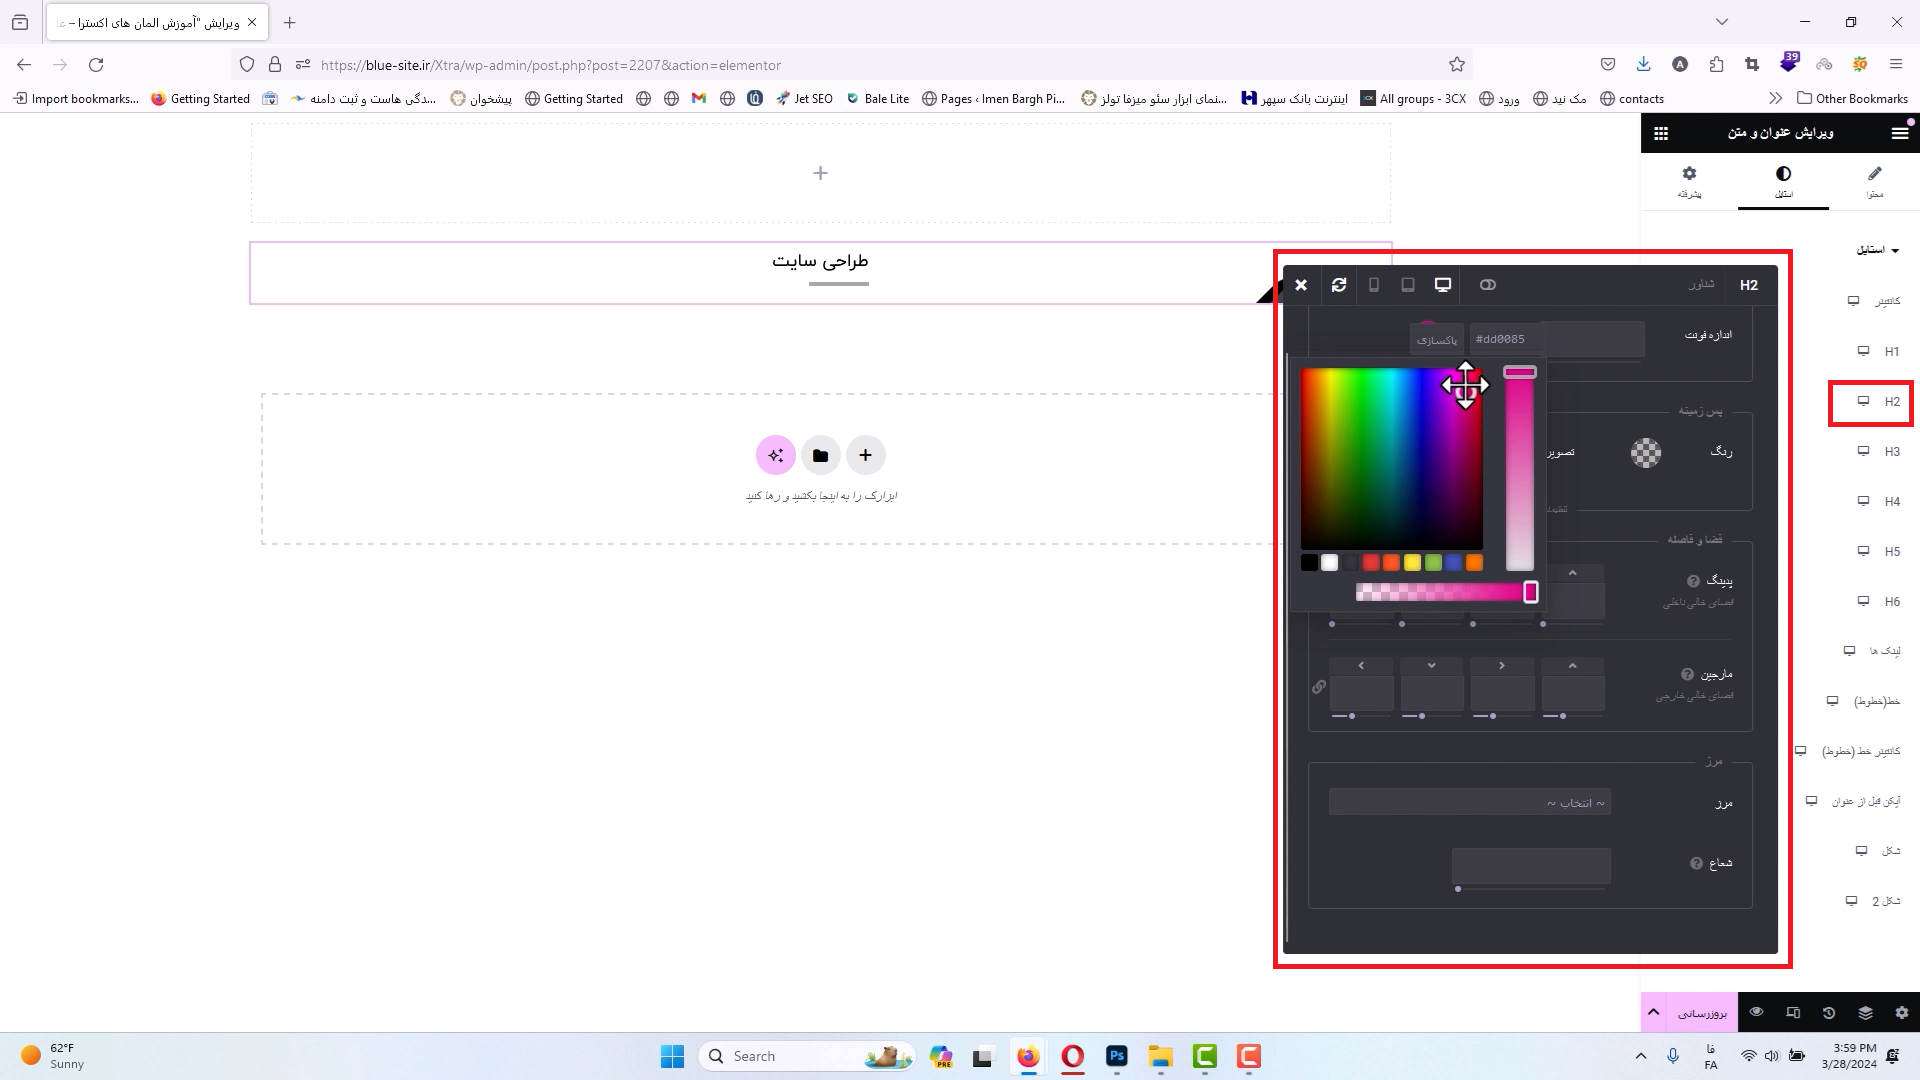1920x1080 pixels.
Task: Bookmark this page with star icon
Action: tap(1457, 65)
